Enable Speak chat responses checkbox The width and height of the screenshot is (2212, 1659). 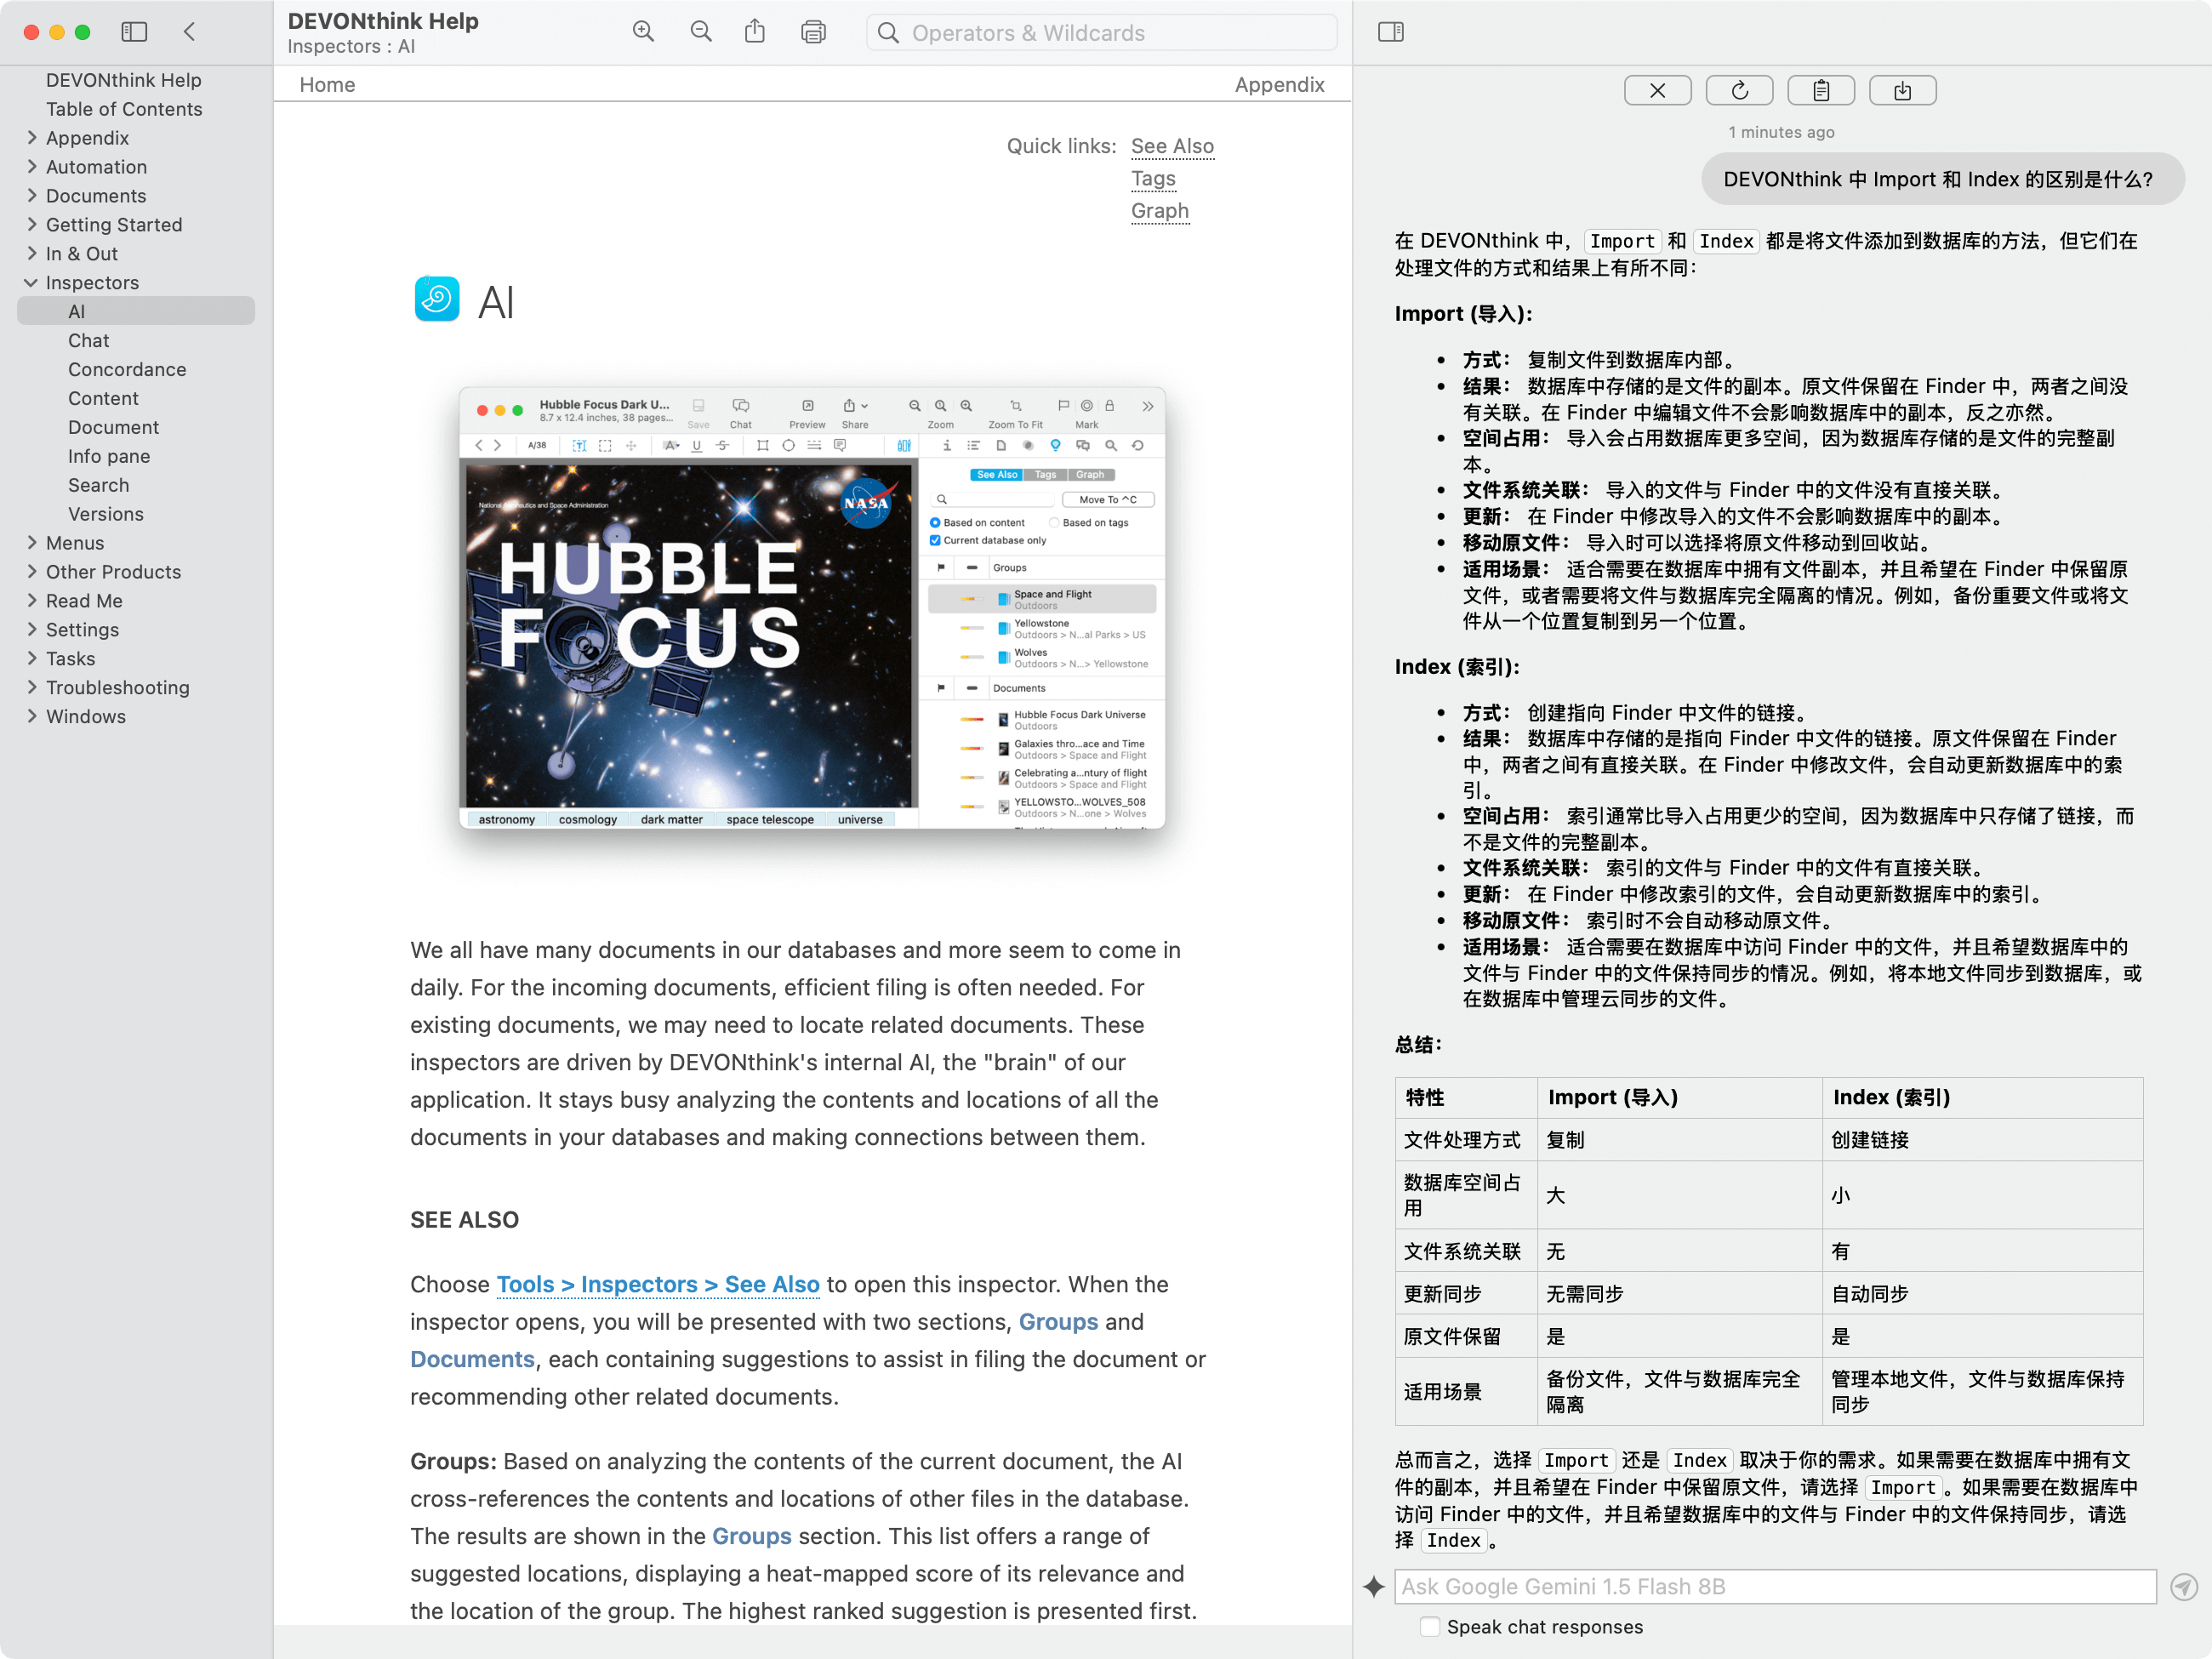pyautogui.click(x=1430, y=1627)
